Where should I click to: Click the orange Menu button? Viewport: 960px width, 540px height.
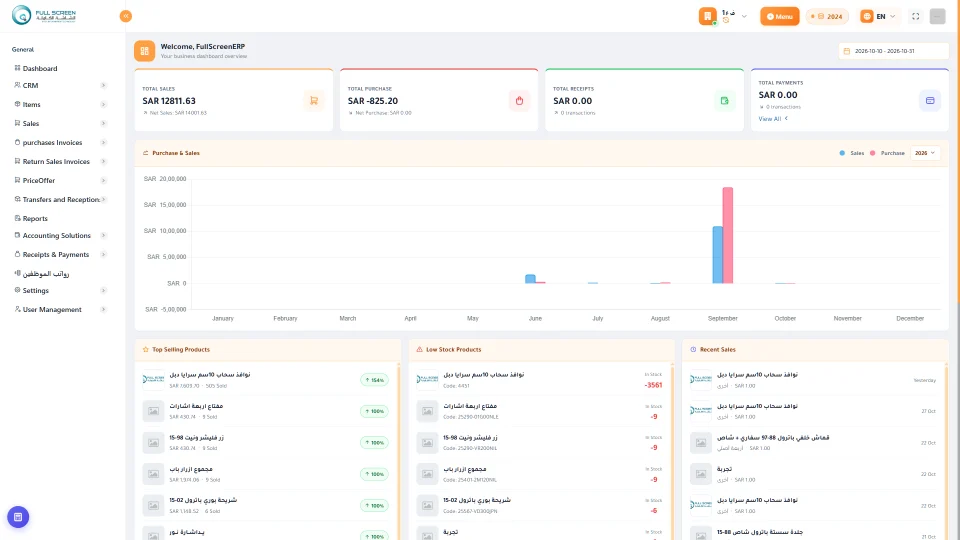(x=779, y=17)
